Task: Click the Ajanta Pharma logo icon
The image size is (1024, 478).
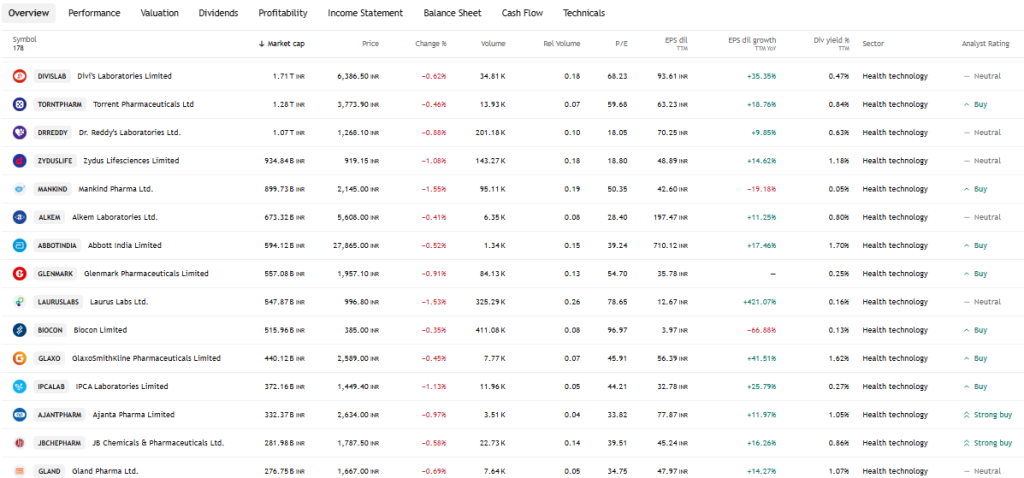Action: 20,415
